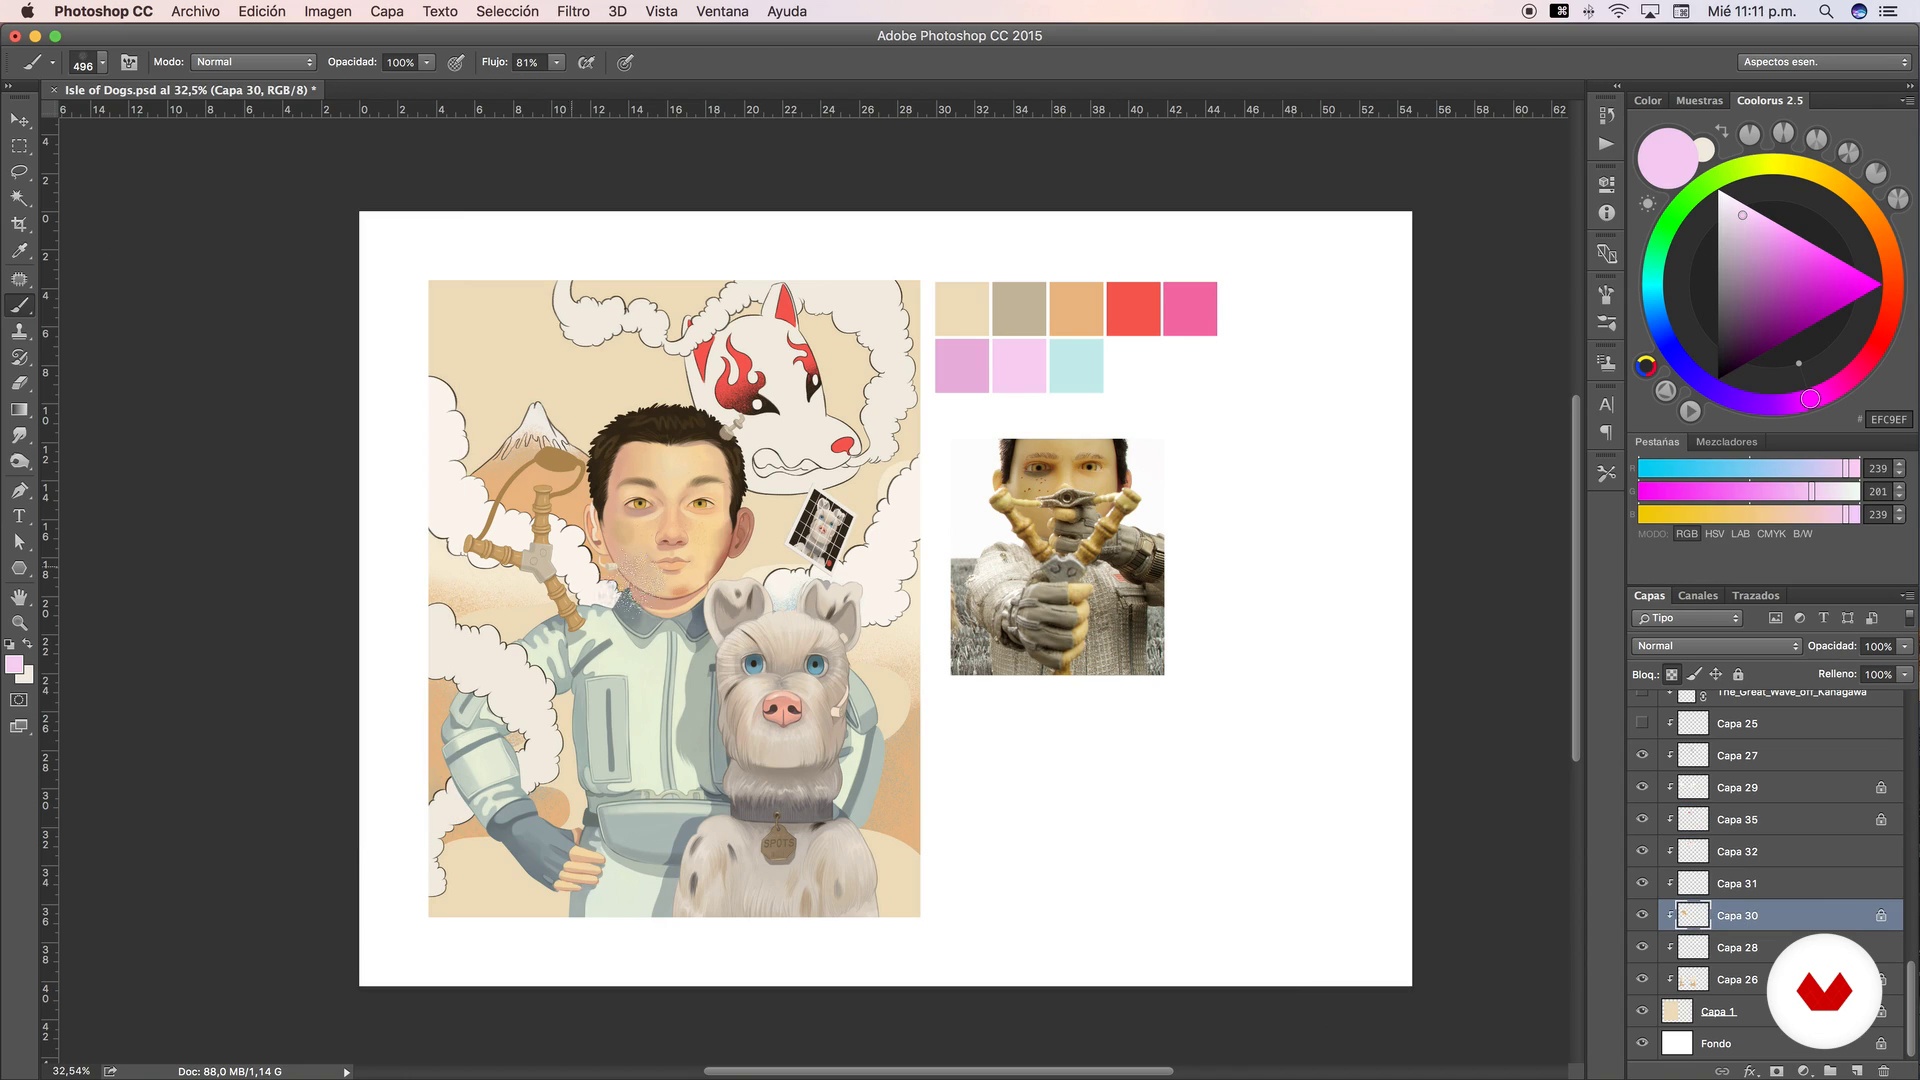Image resolution: width=1920 pixels, height=1080 pixels.
Task: Open the Relleno fill slider dropdown
Action: coord(1906,675)
